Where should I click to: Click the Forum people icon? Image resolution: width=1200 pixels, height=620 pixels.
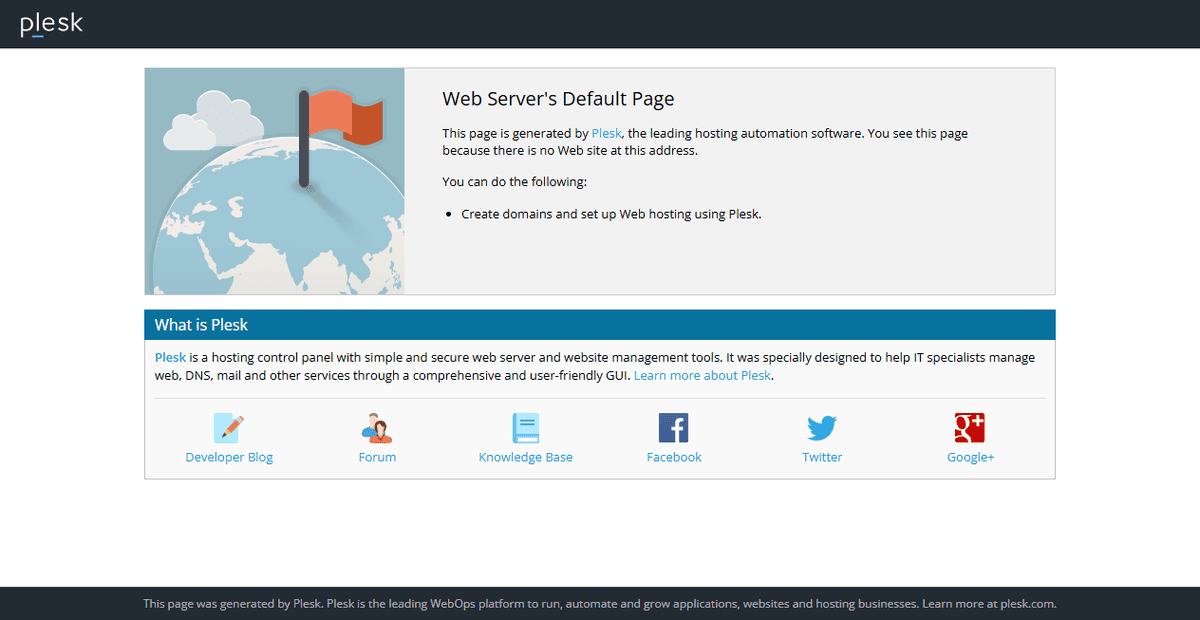pyautogui.click(x=377, y=428)
